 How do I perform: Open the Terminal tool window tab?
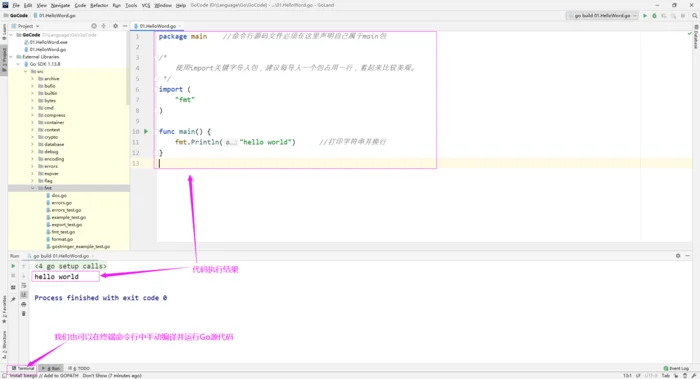(23, 368)
